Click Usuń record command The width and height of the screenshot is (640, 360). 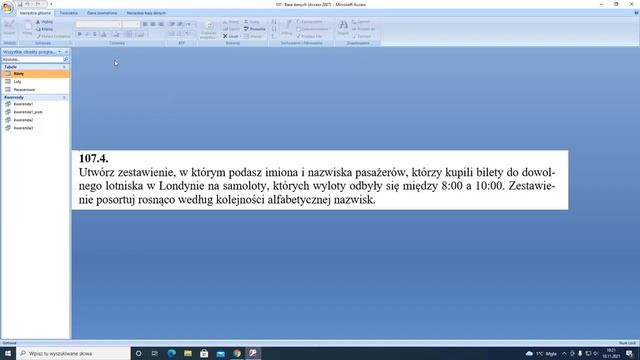231,36
